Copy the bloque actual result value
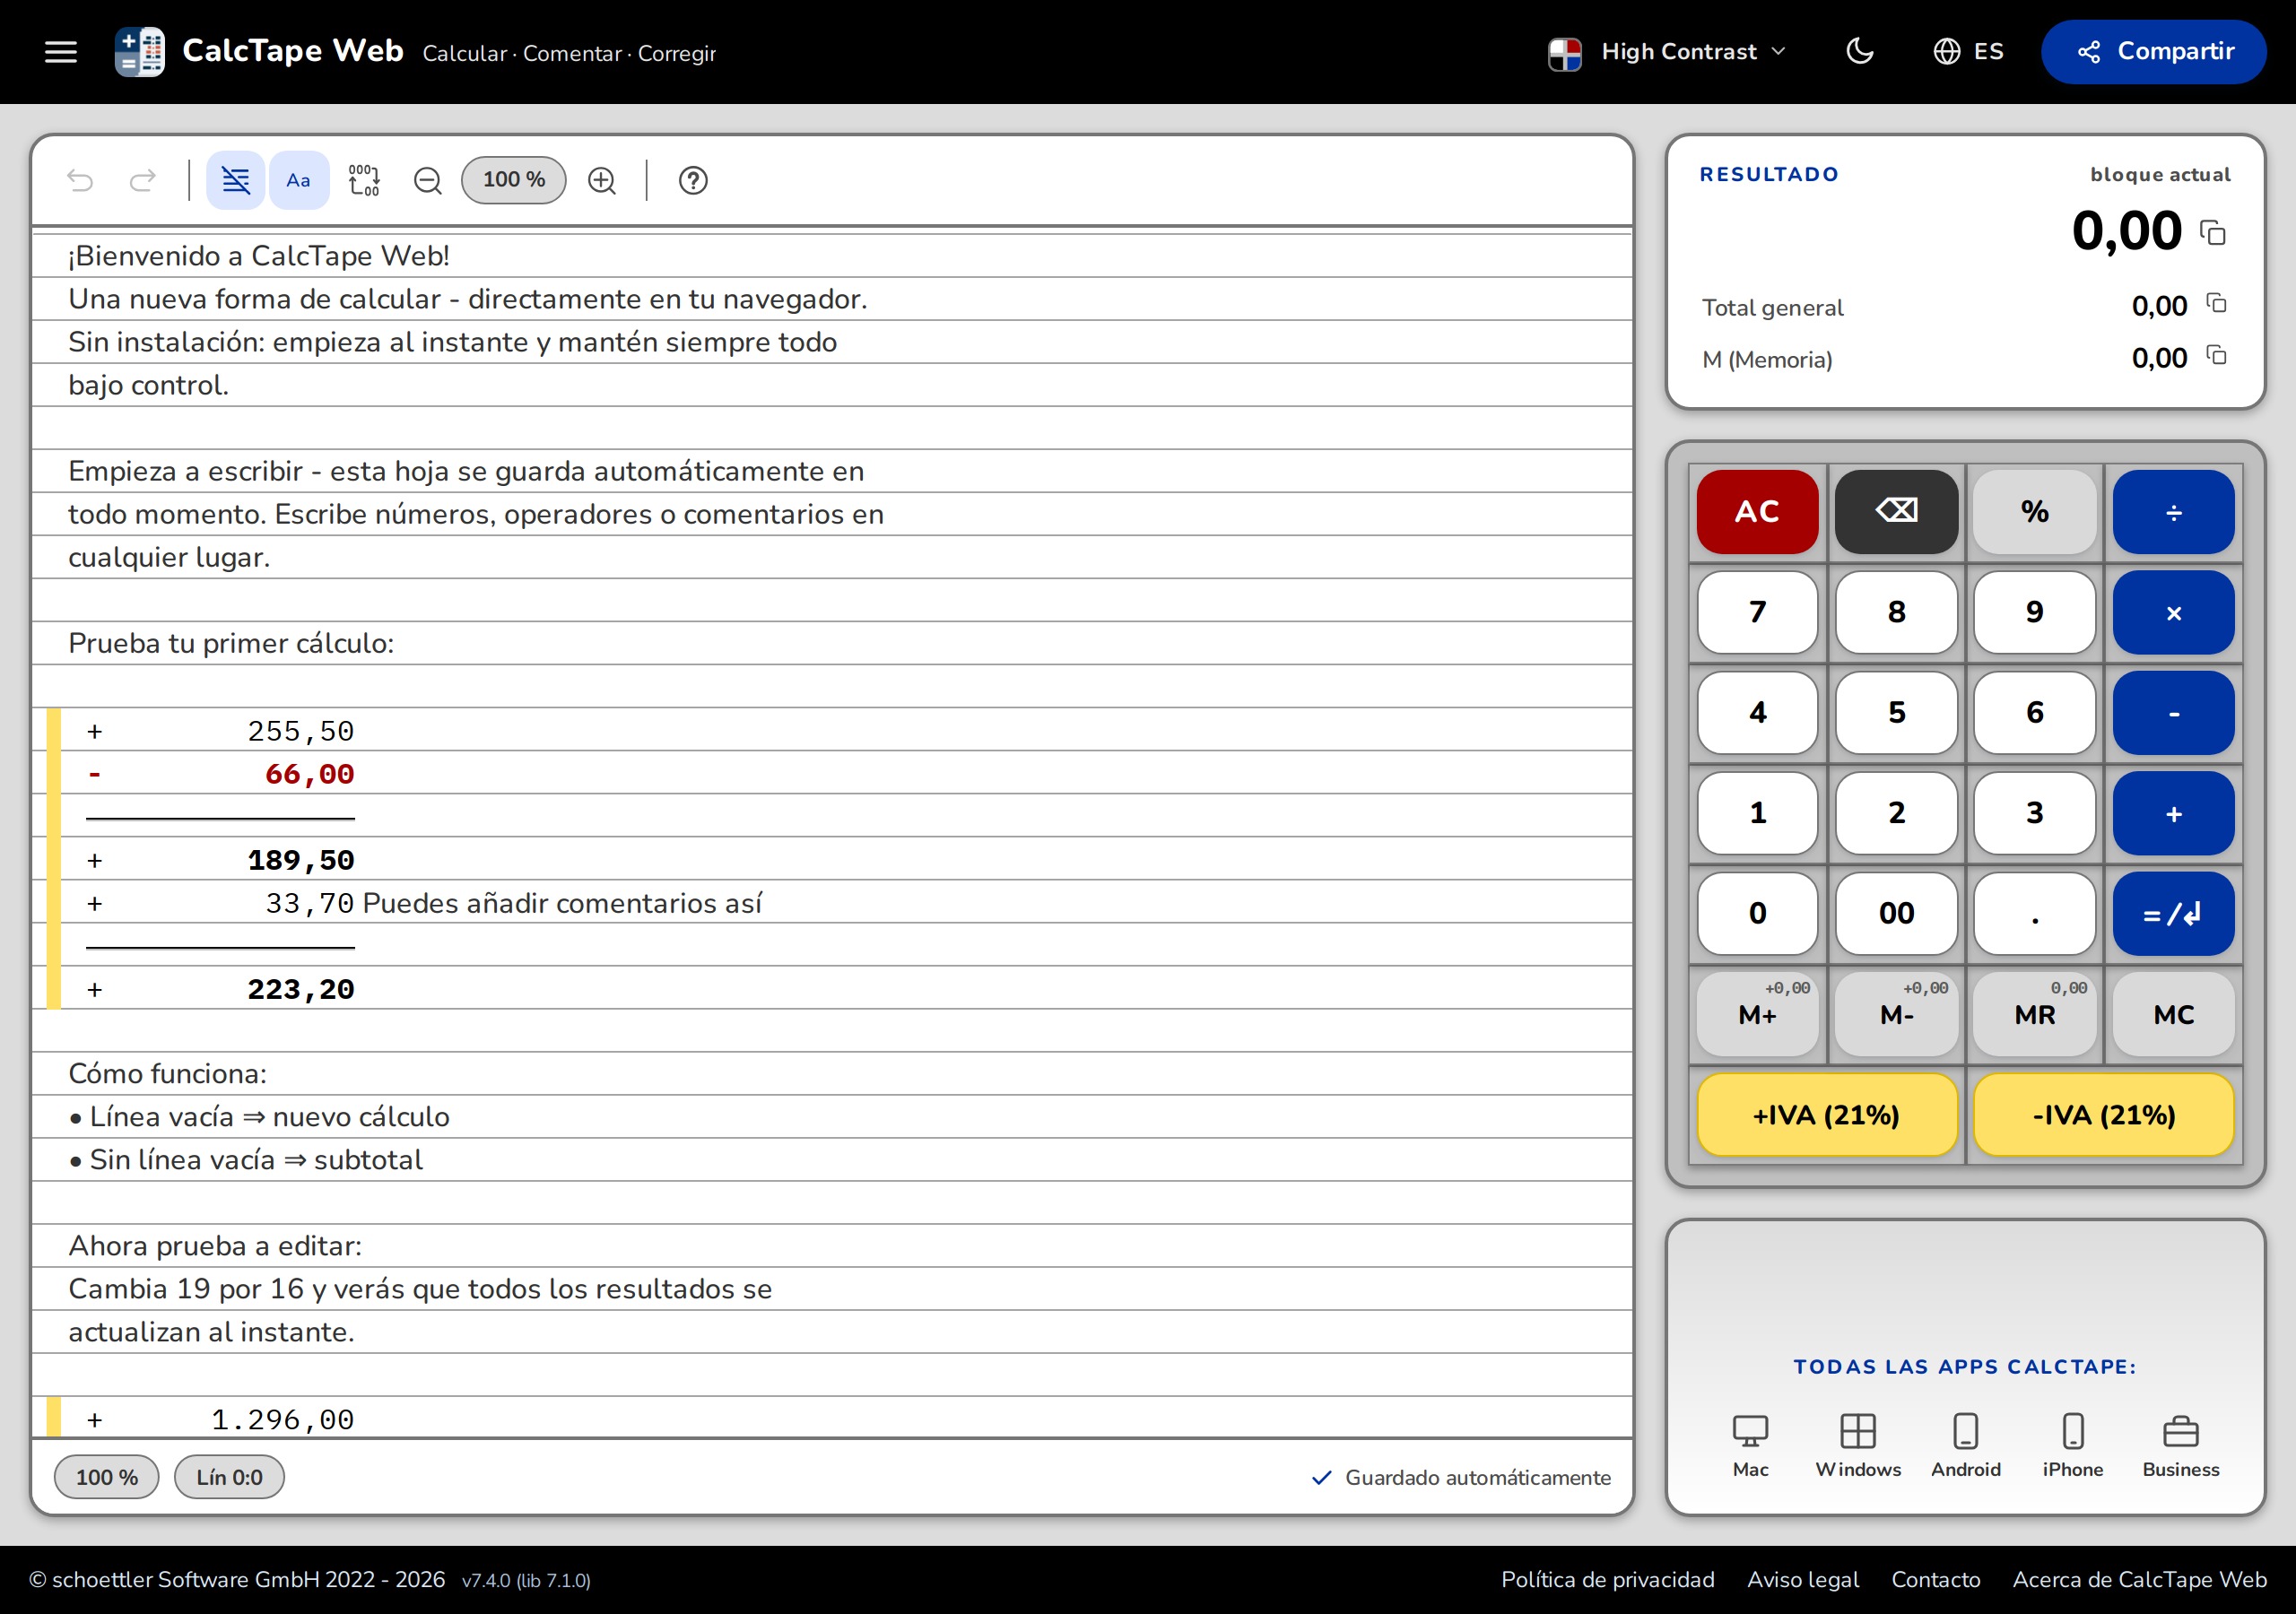 click(x=2213, y=233)
